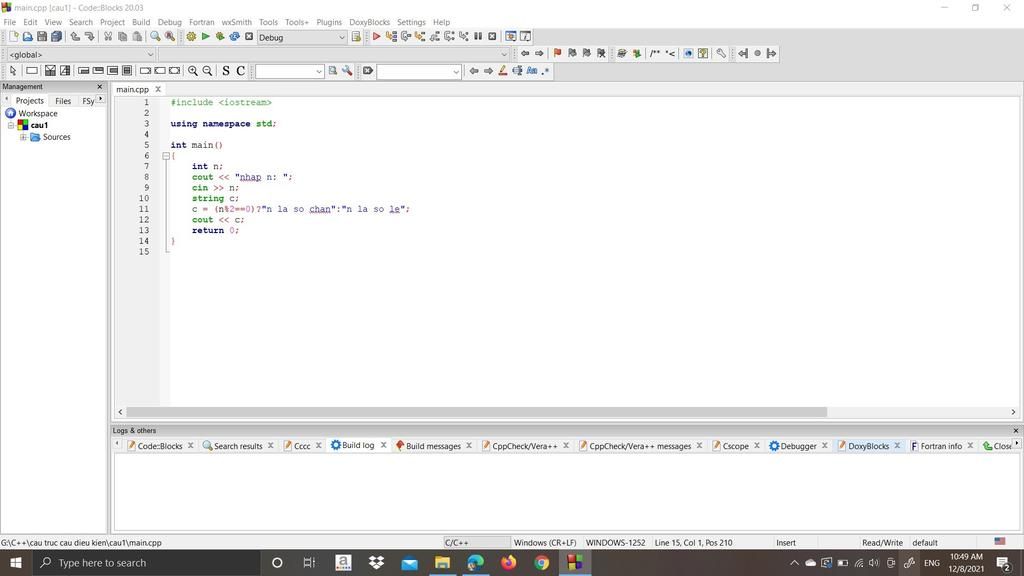Screen dimensions: 1024x576
Task: Open Windows Start menu
Action: click(16, 562)
